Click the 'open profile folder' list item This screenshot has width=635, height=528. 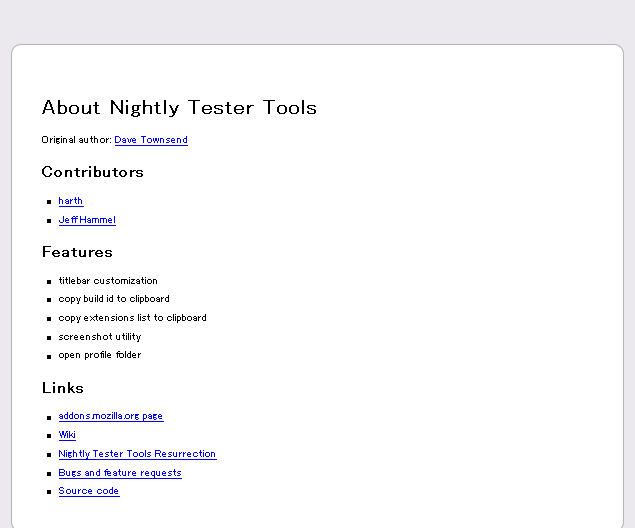(x=100, y=355)
